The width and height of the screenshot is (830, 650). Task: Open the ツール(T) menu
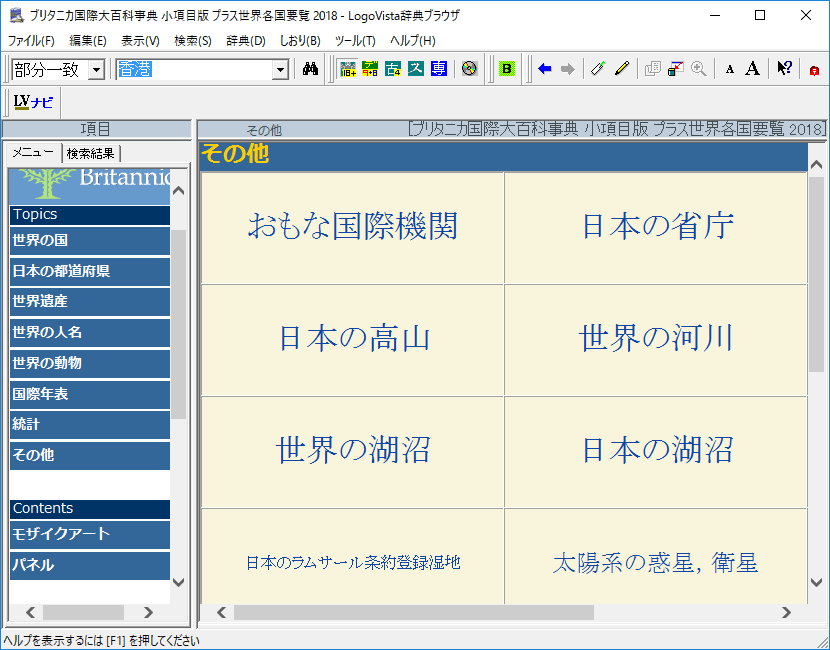coord(355,41)
